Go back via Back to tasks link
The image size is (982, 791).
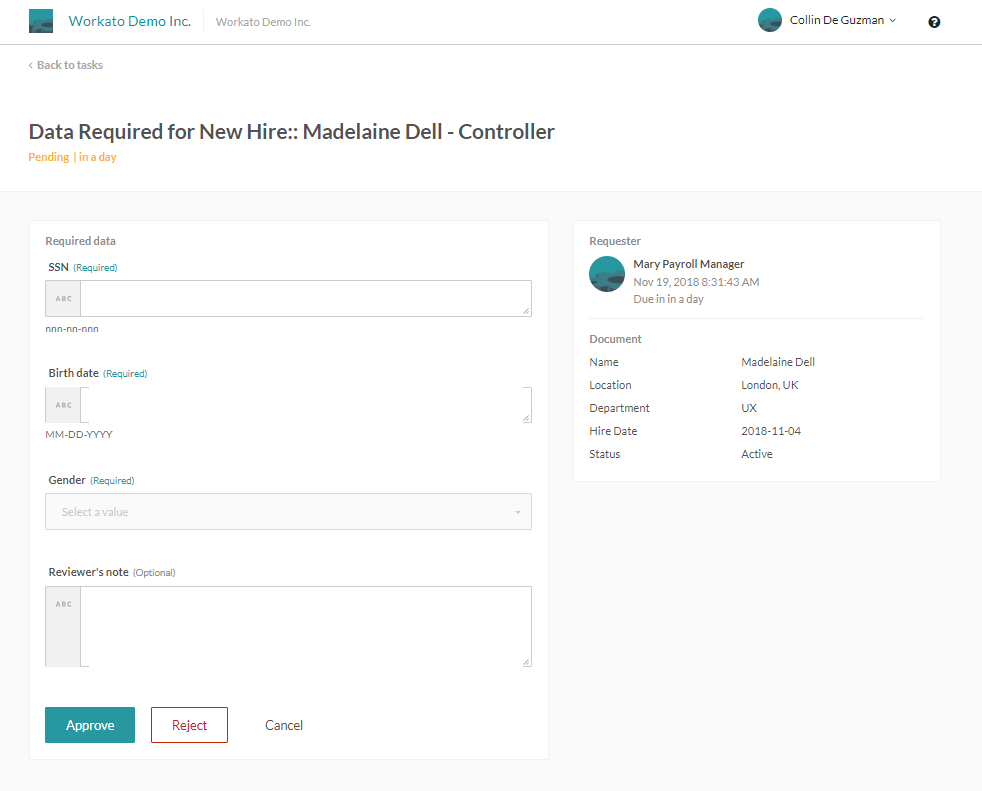[66, 65]
